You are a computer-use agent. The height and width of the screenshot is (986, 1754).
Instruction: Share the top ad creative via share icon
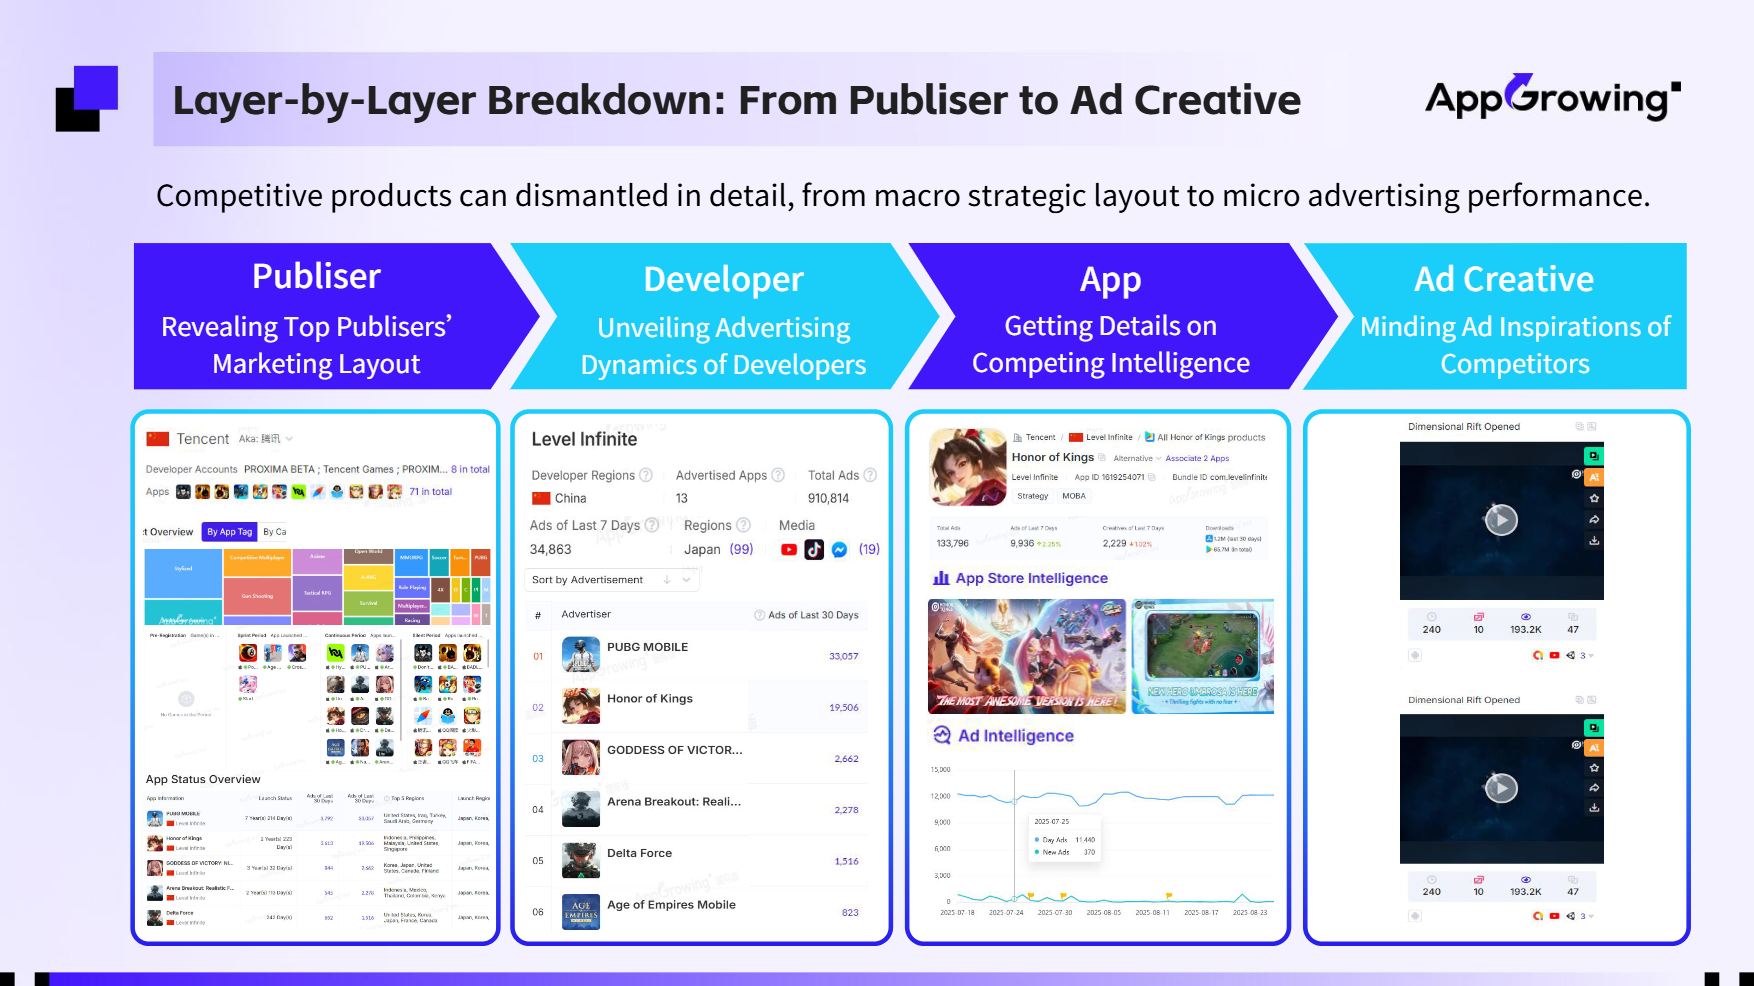coord(1594,519)
